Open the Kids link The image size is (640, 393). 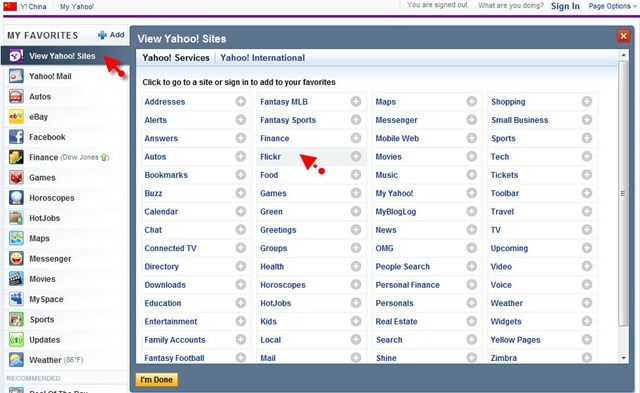tap(269, 321)
